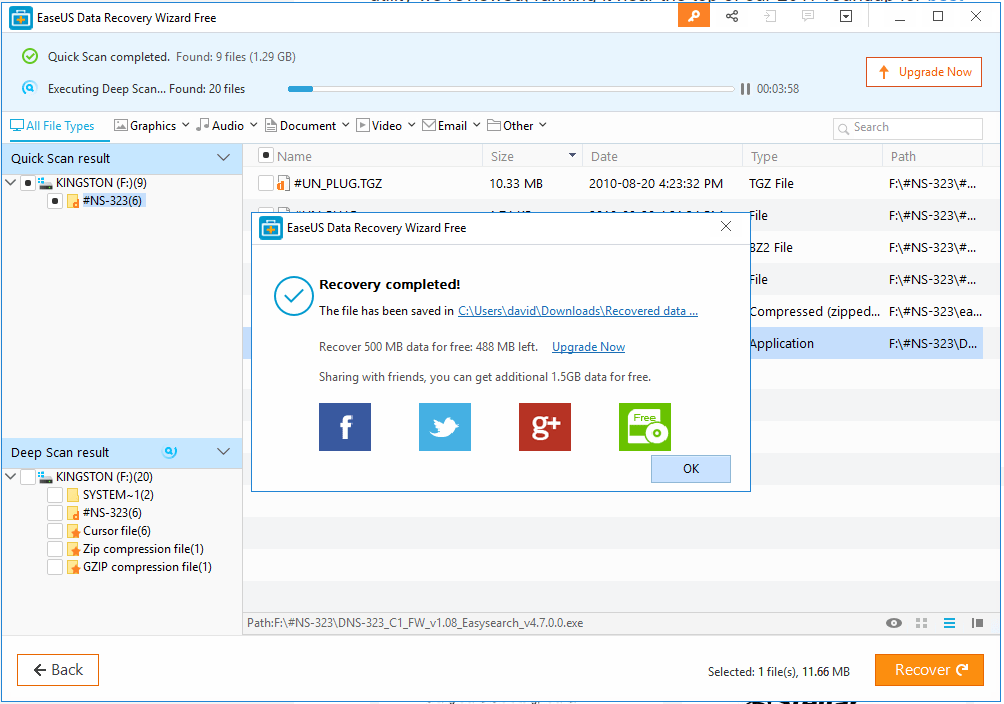Click Upgrade Now link in dialog

(588, 347)
